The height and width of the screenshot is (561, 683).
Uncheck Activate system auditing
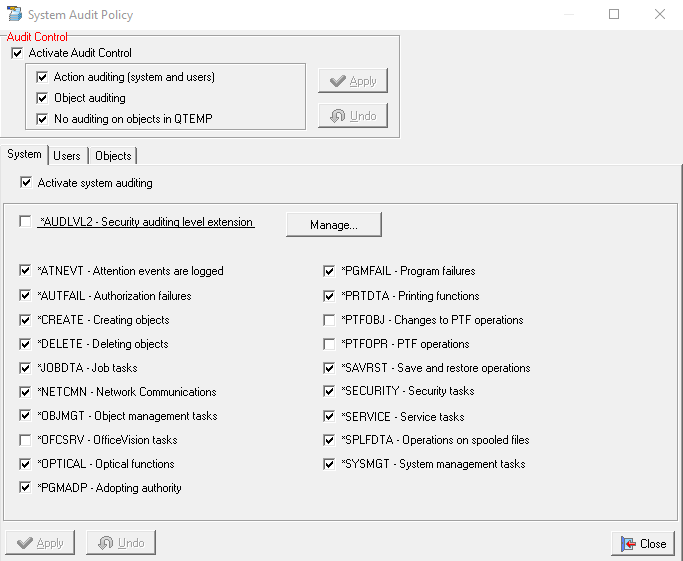click(x=26, y=183)
